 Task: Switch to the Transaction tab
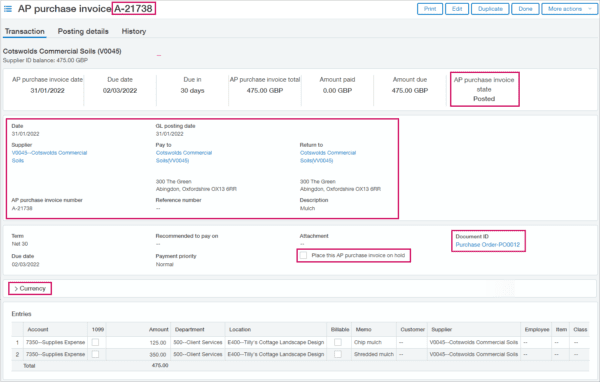24,31
